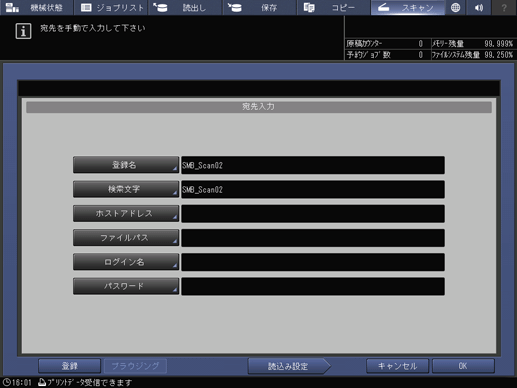Image resolution: width=517 pixels, height=388 pixels.
Task: Click the information icon beside the message
Action: (x=23, y=31)
